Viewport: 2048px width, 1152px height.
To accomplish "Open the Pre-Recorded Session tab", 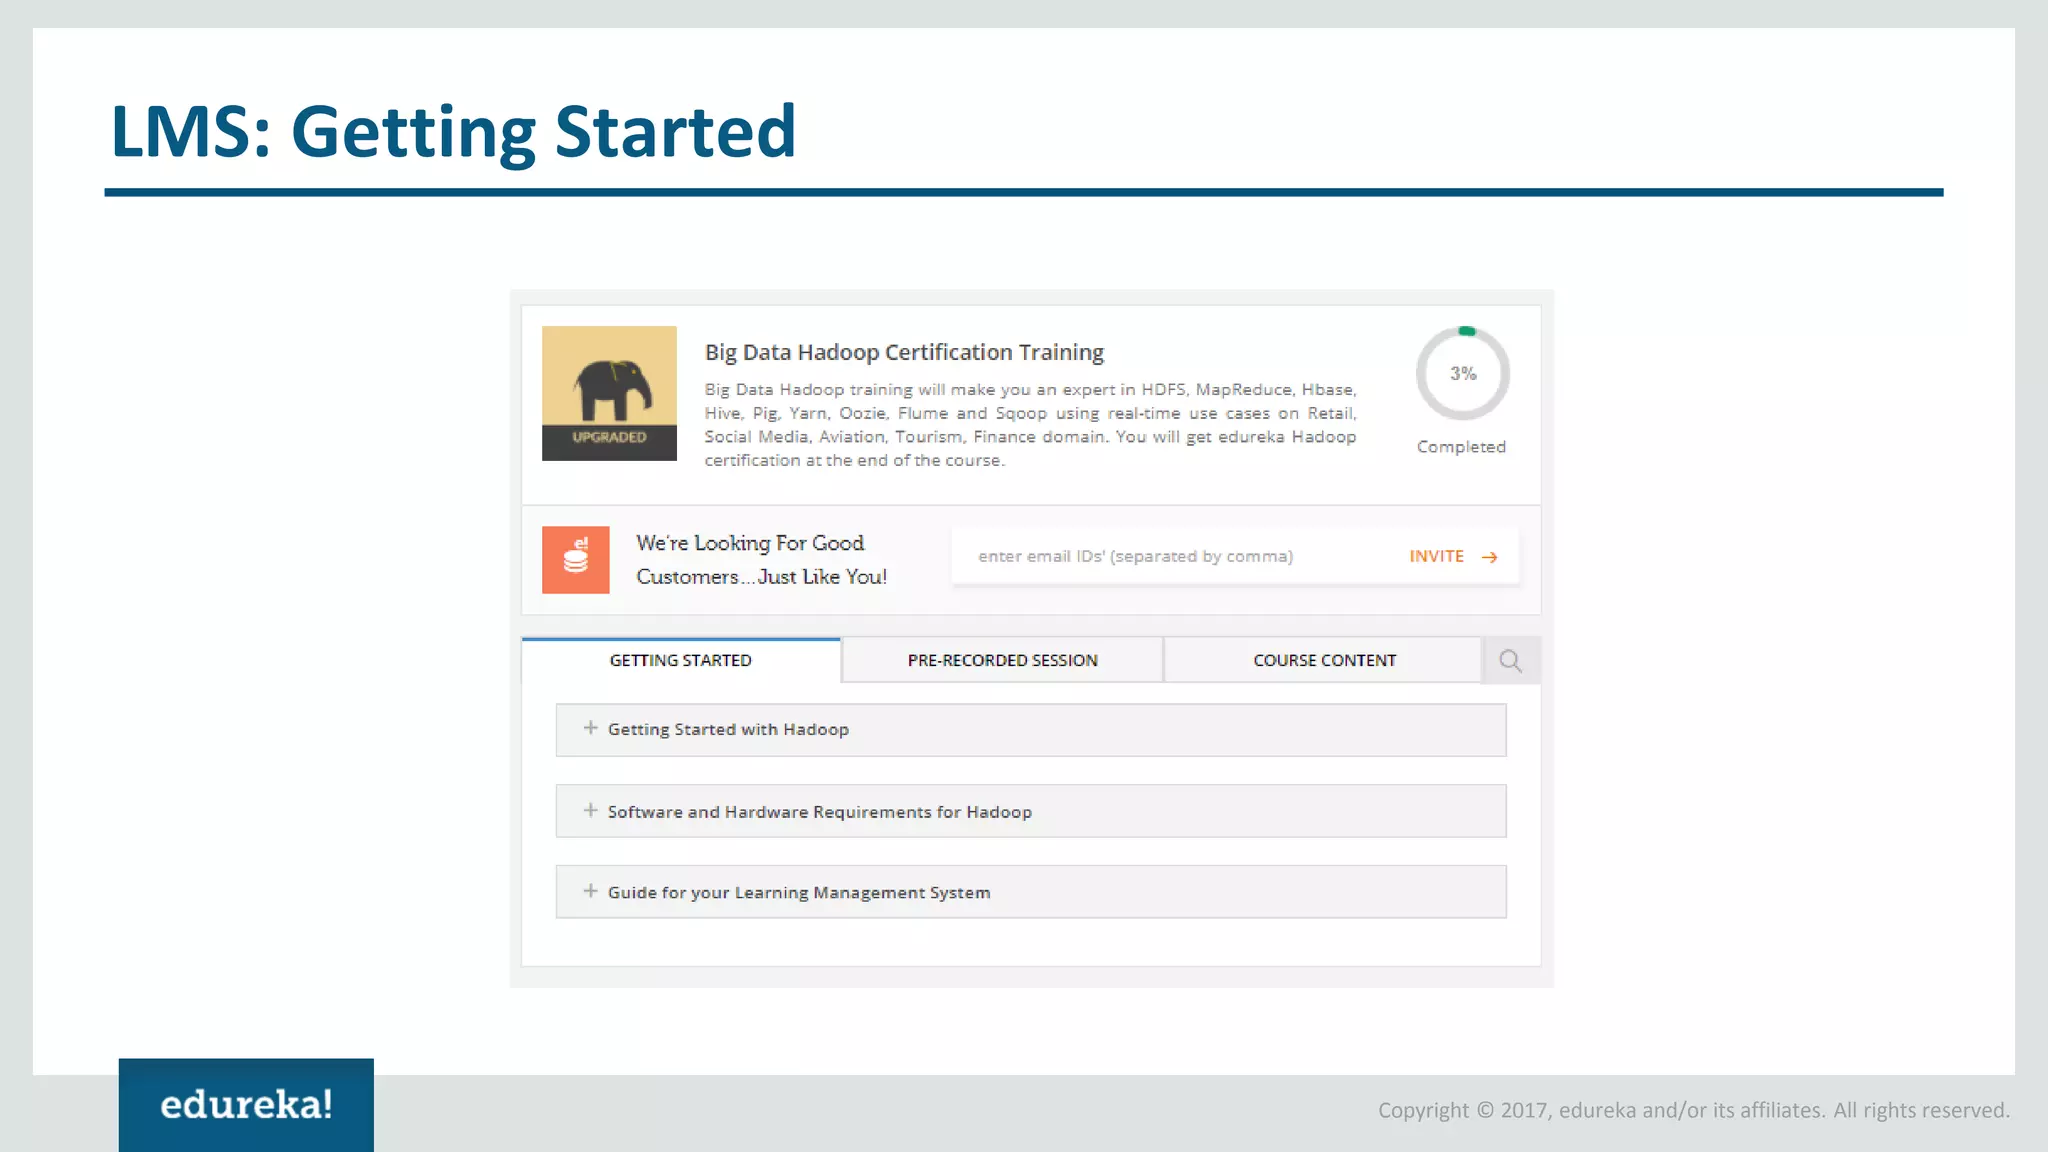I will click(x=1002, y=661).
